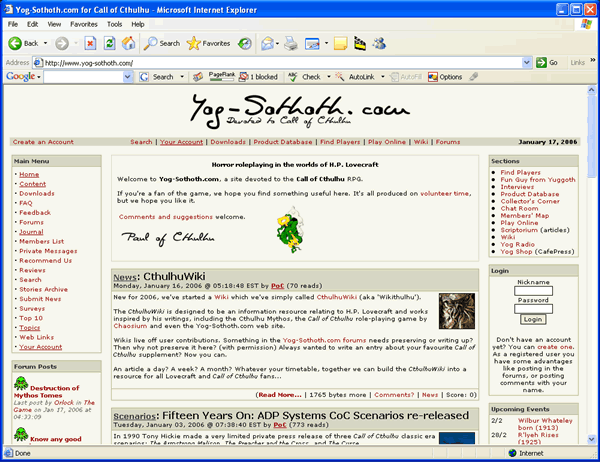Click the Login button
This screenshot has width=600, height=462.
point(533,319)
